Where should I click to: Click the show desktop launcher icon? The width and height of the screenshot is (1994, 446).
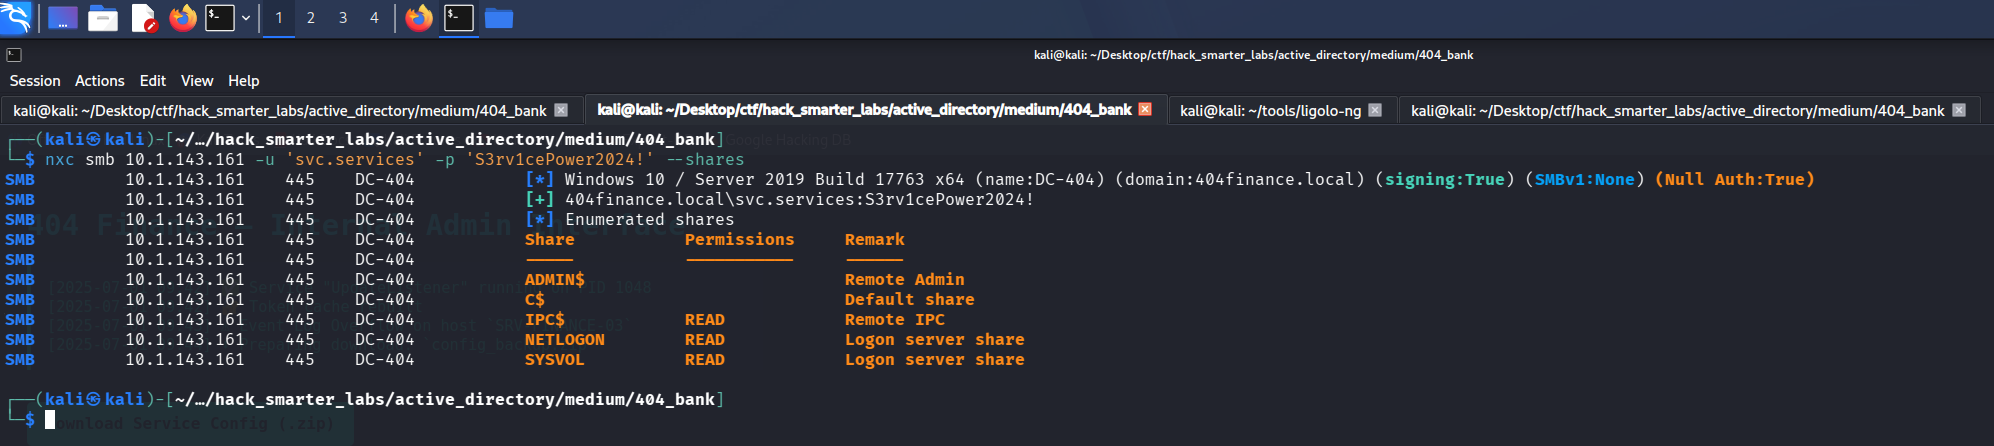click(62, 17)
